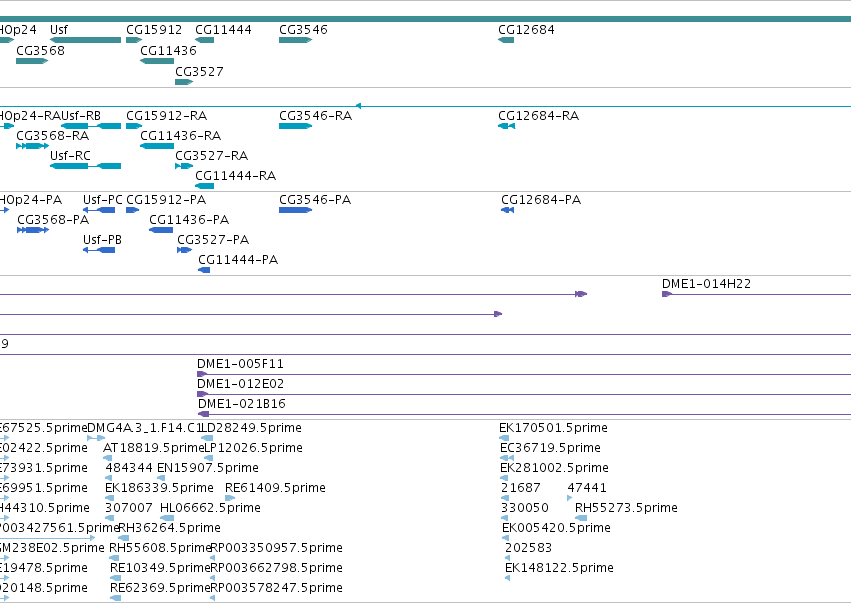Click the CG11436-PA protein label
The width and height of the screenshot is (851, 603).
tap(189, 220)
